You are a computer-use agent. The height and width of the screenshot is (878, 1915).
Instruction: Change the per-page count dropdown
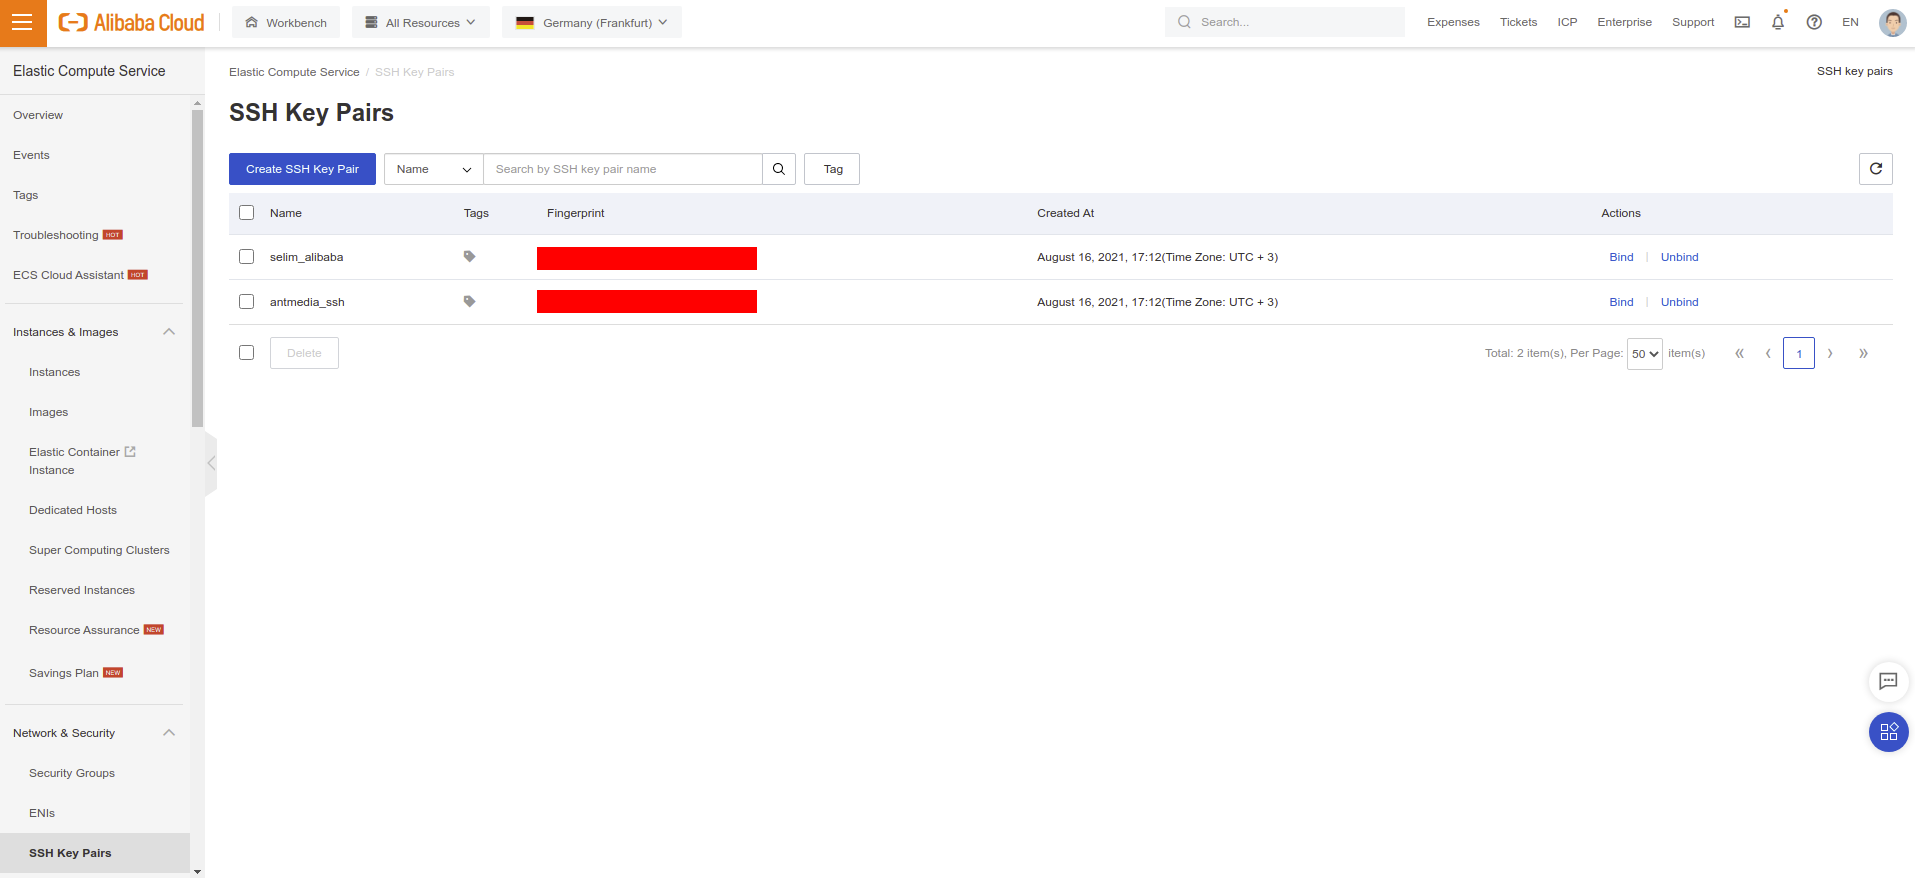click(1644, 354)
